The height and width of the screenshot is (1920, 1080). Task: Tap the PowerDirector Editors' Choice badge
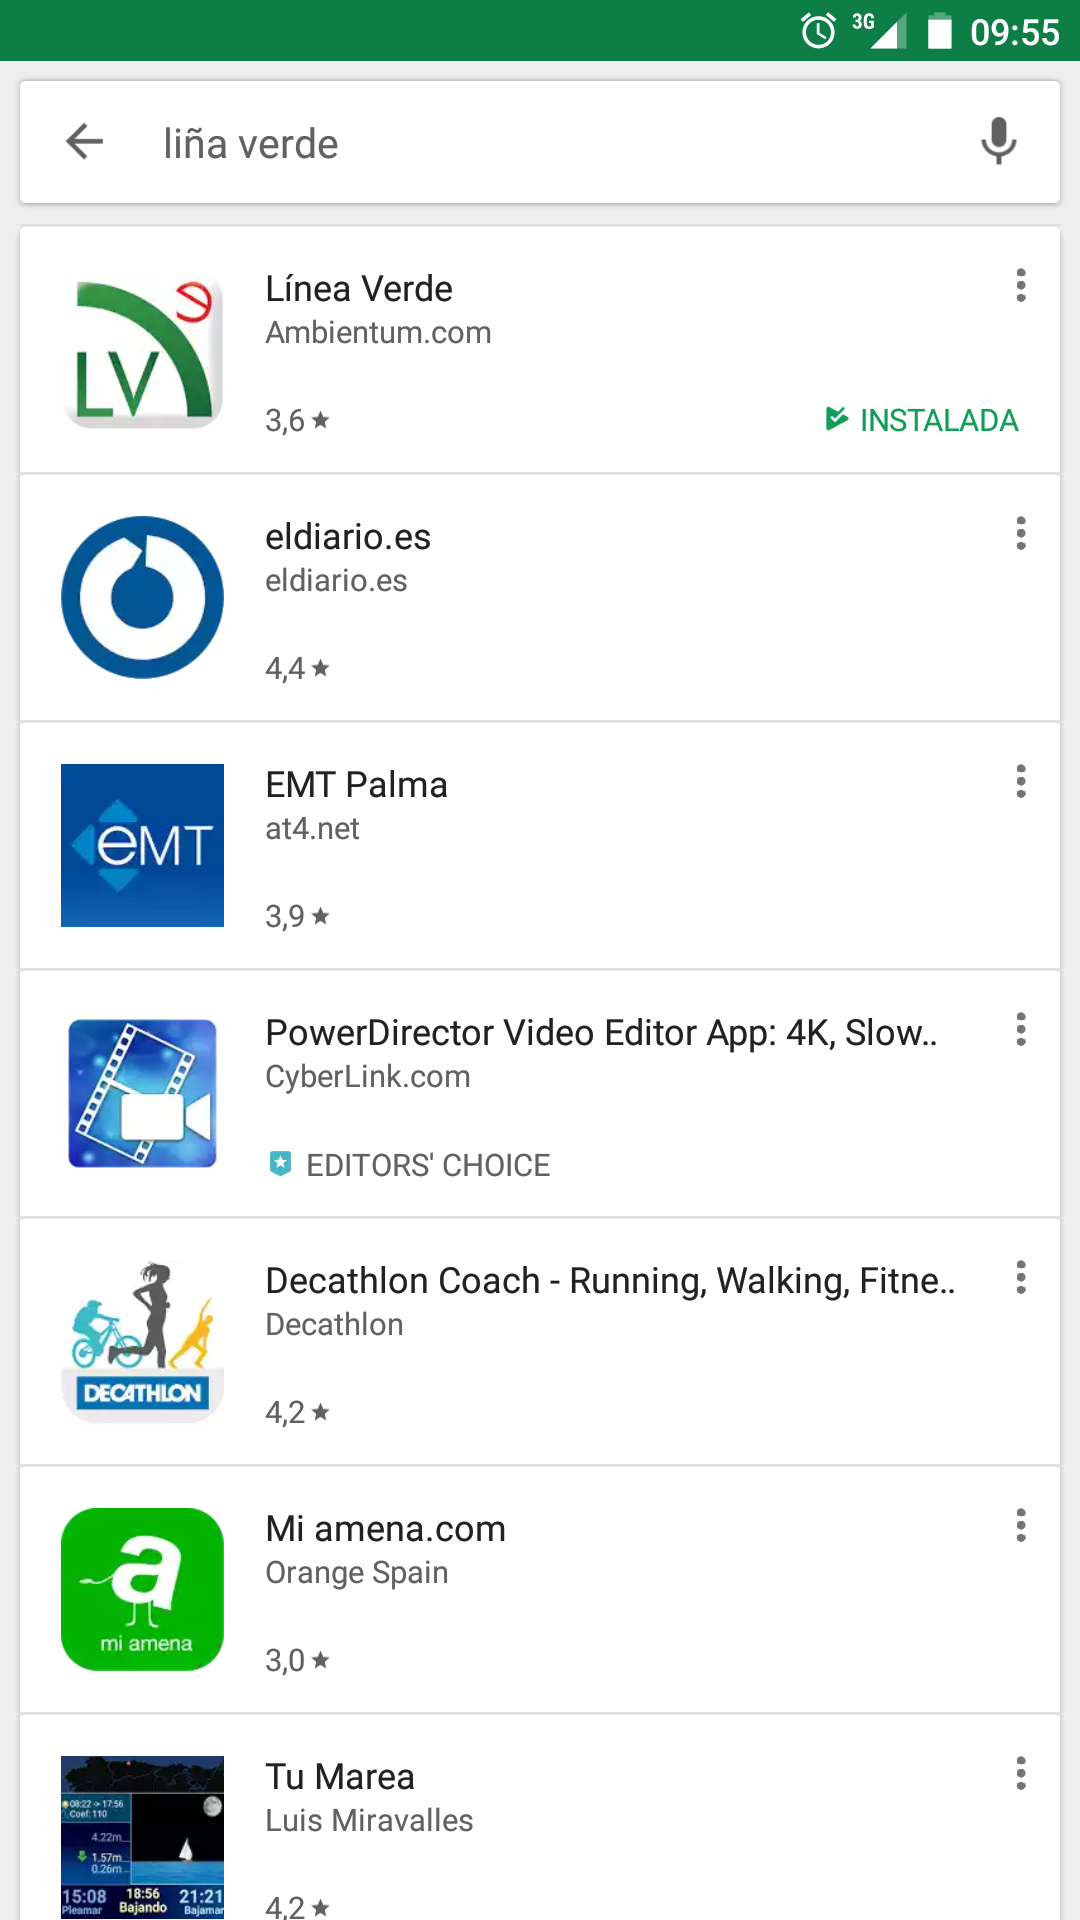click(x=410, y=1165)
